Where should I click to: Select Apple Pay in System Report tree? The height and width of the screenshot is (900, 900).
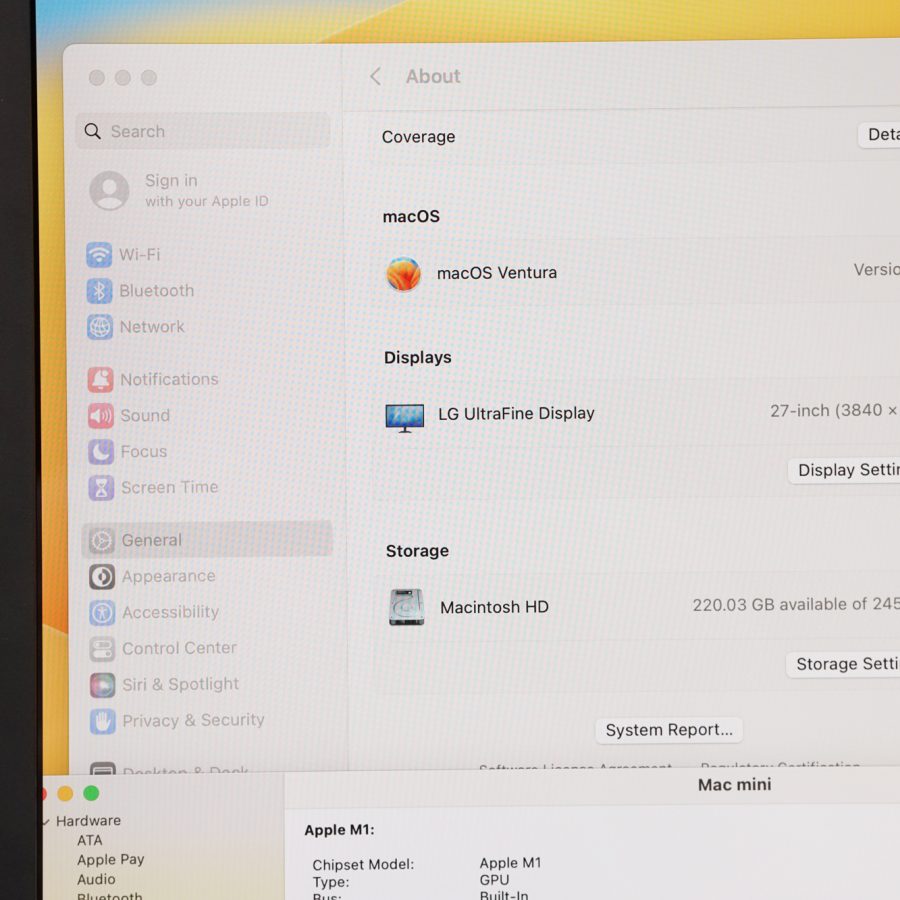[111, 860]
